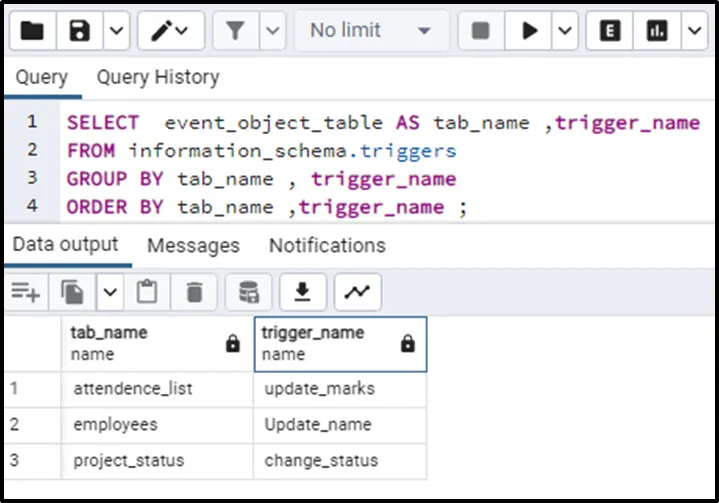Stop the running query
The width and height of the screenshot is (719, 503).
click(x=481, y=31)
